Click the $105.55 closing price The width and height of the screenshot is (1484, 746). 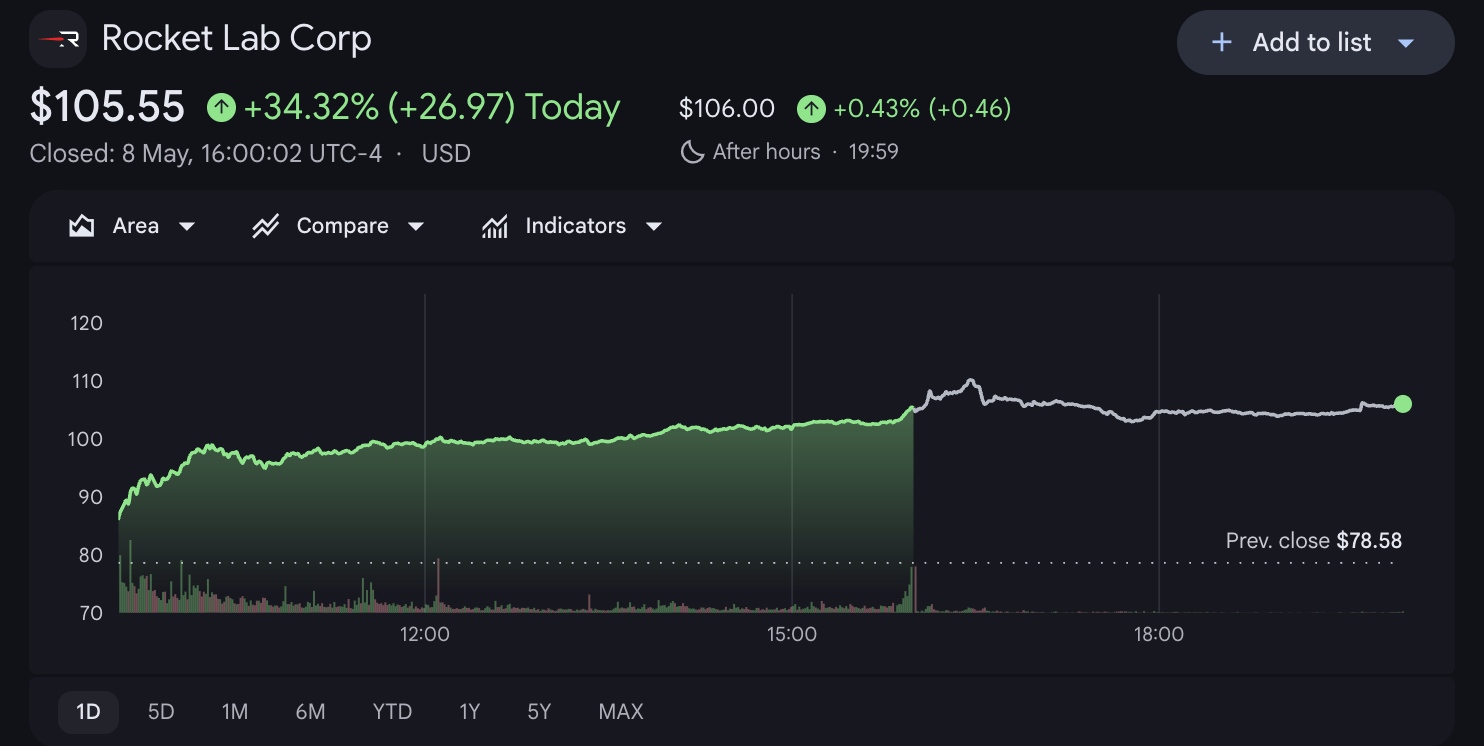point(107,106)
